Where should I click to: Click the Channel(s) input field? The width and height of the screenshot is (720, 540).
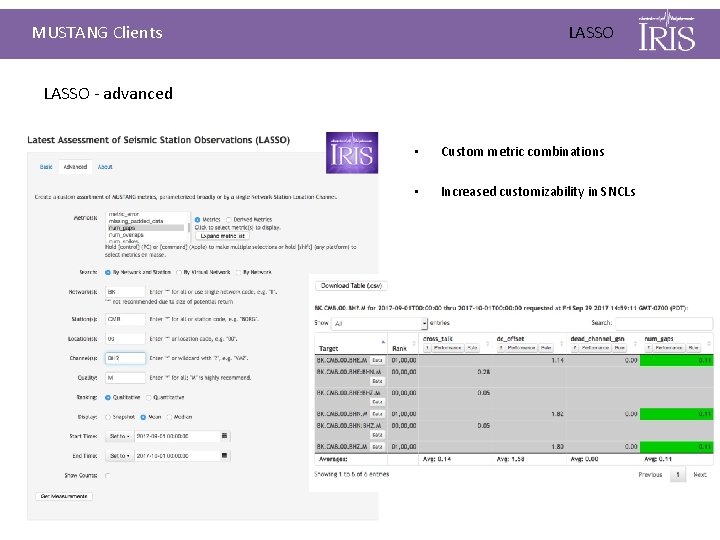pos(125,358)
